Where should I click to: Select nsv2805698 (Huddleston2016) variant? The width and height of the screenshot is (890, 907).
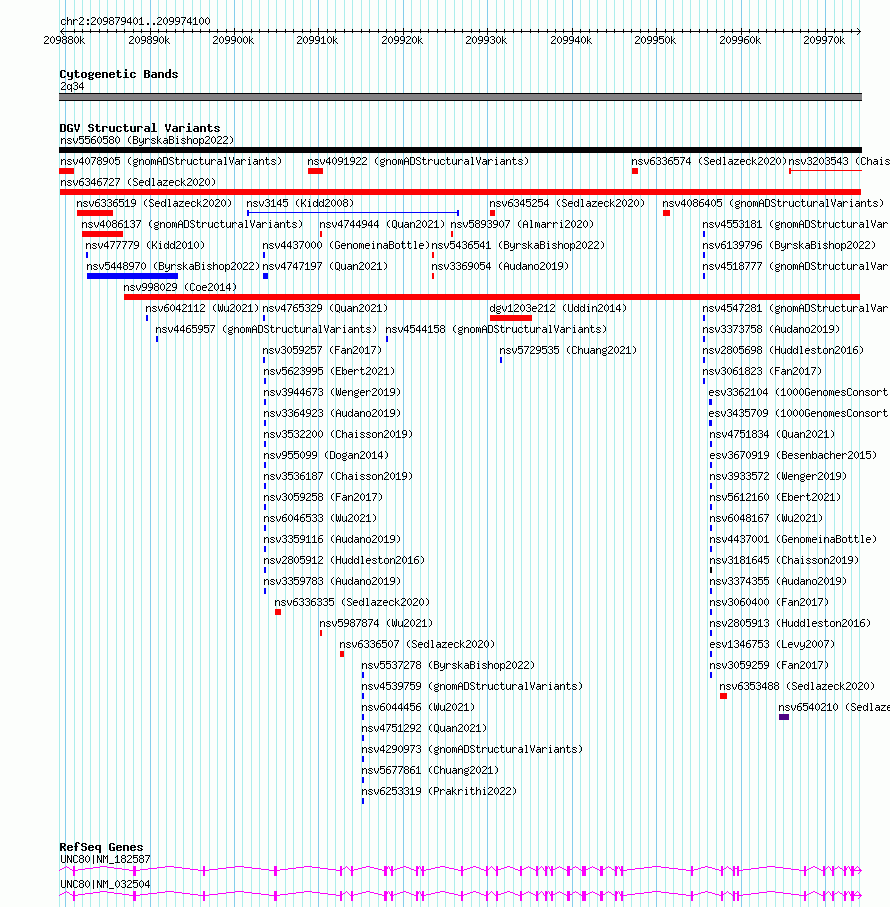pos(783,350)
